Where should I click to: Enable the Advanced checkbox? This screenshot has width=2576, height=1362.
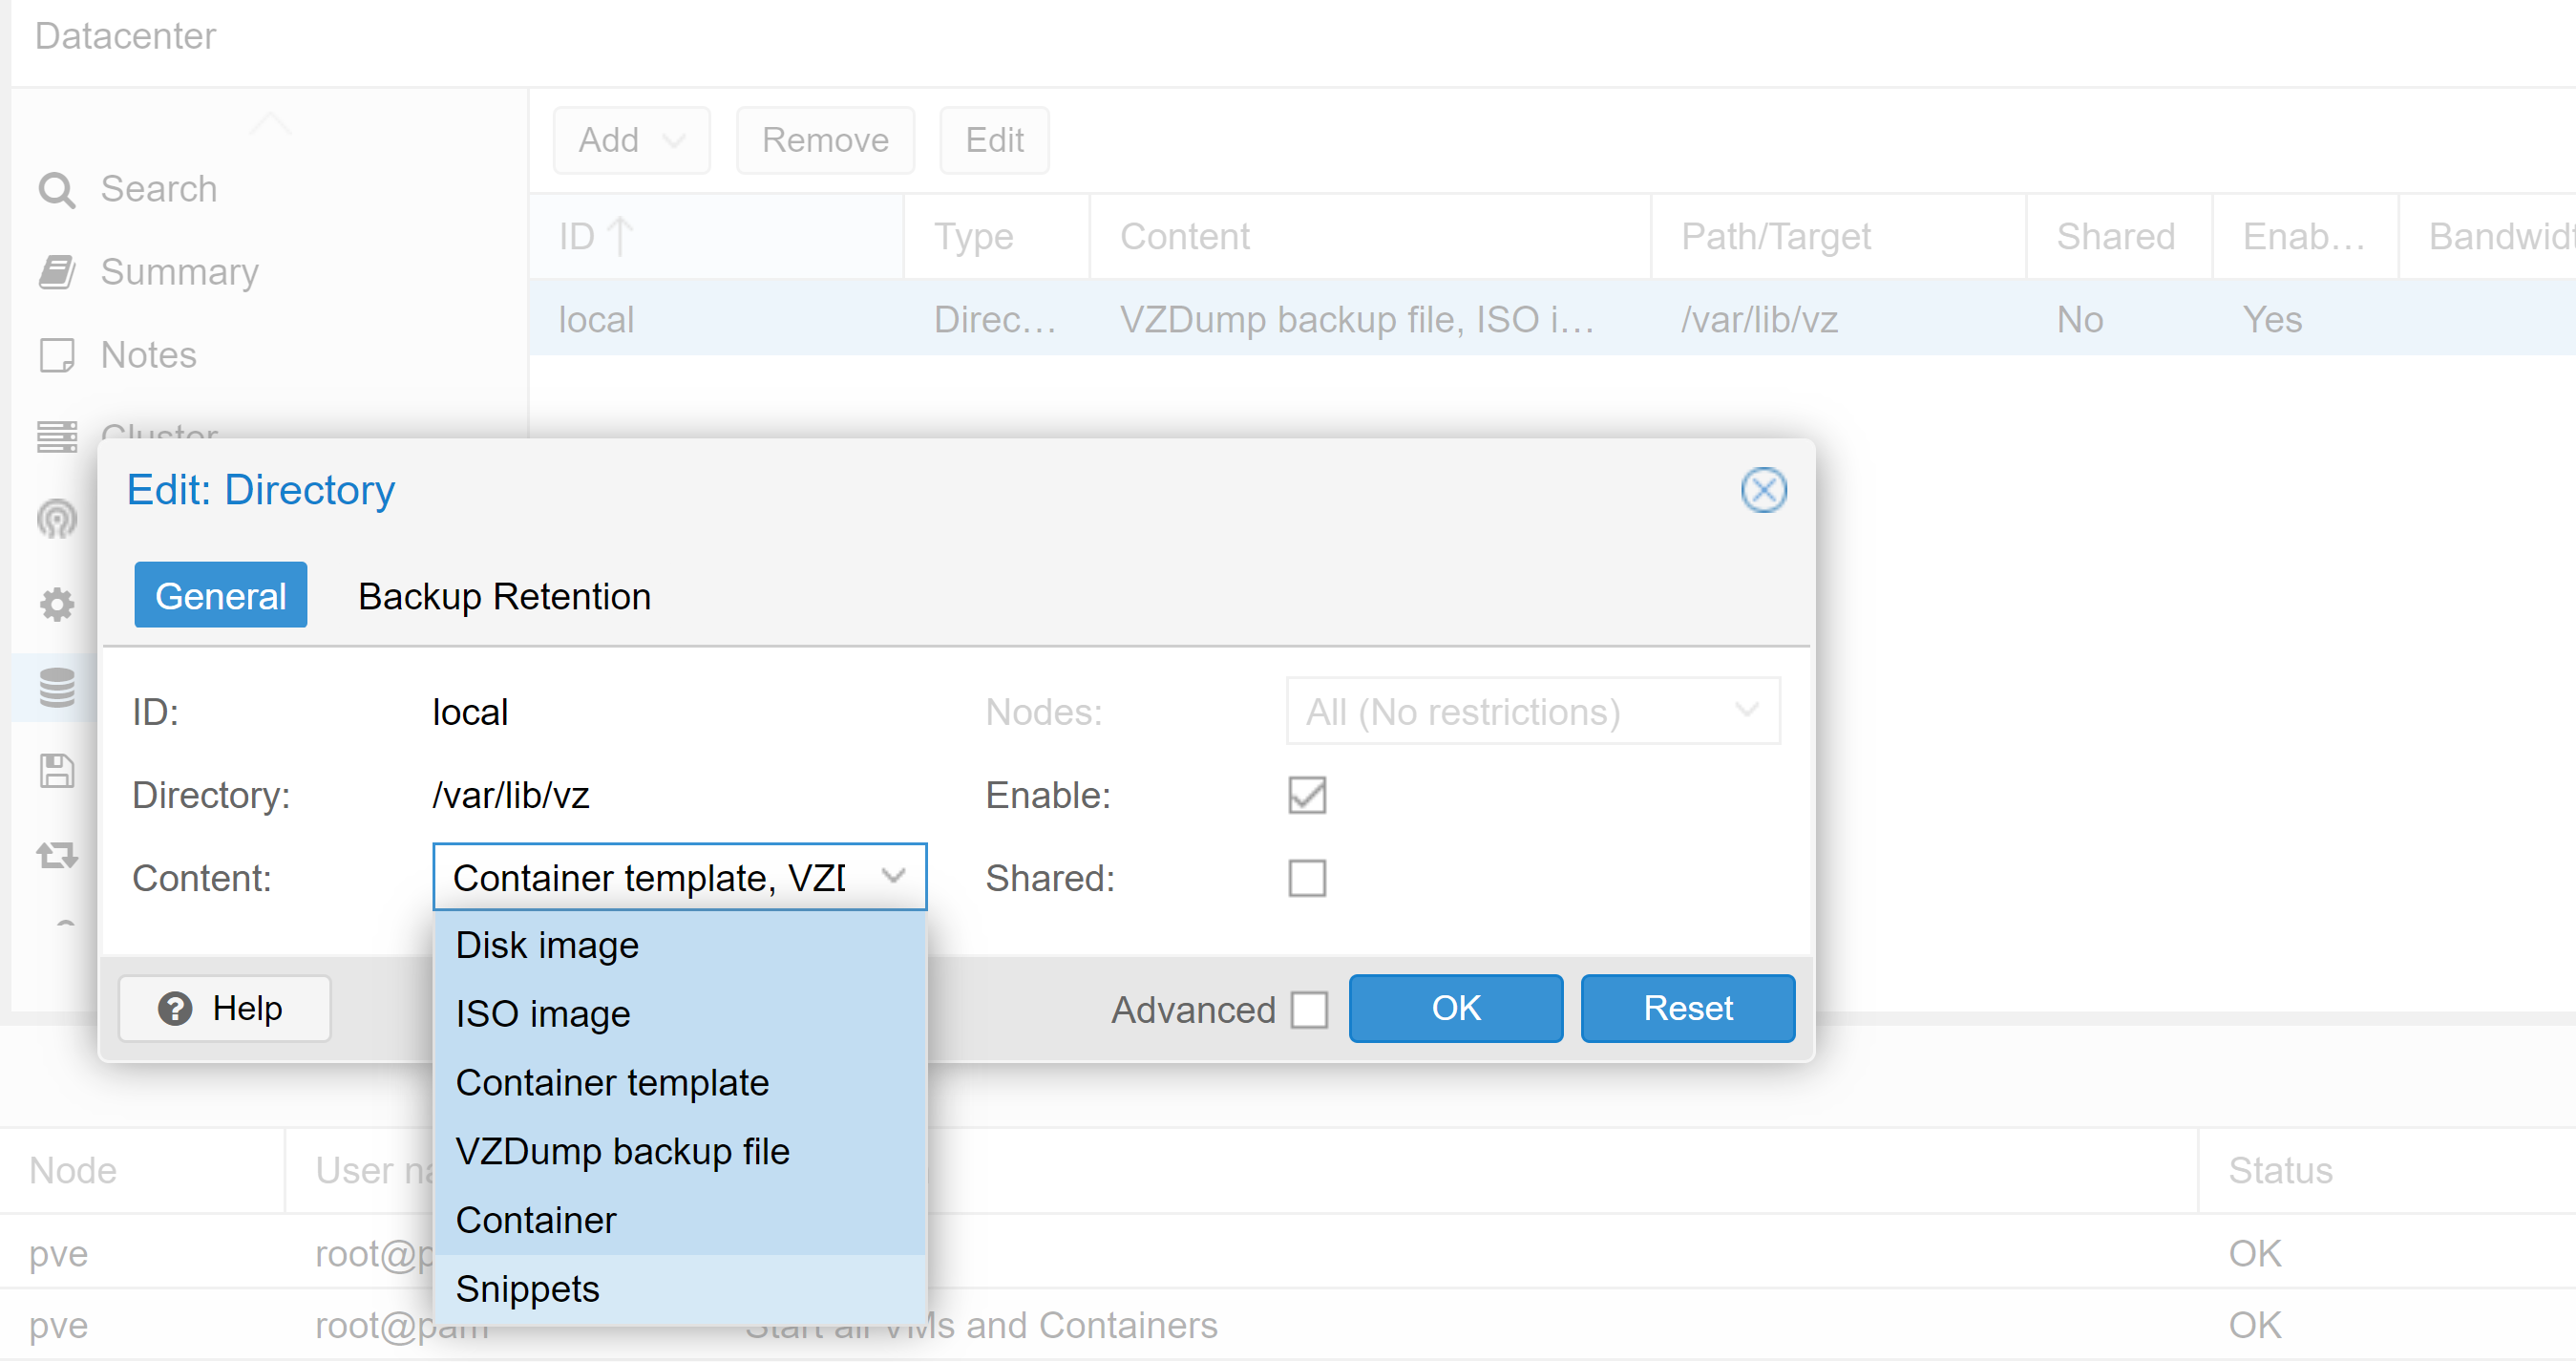tap(1308, 1009)
